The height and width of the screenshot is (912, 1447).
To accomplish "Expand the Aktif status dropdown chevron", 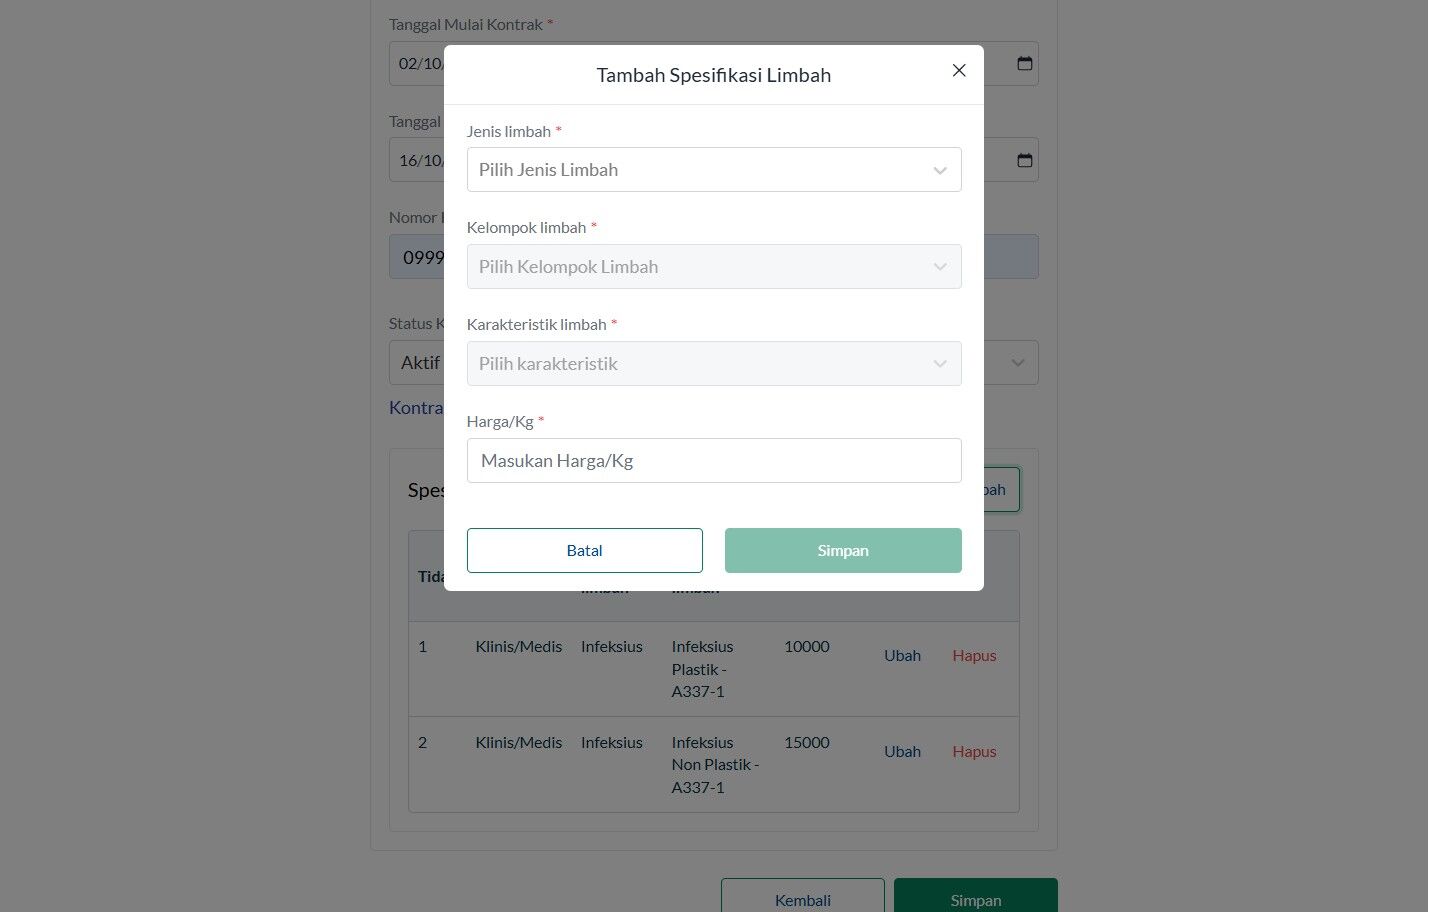I will coord(1018,363).
